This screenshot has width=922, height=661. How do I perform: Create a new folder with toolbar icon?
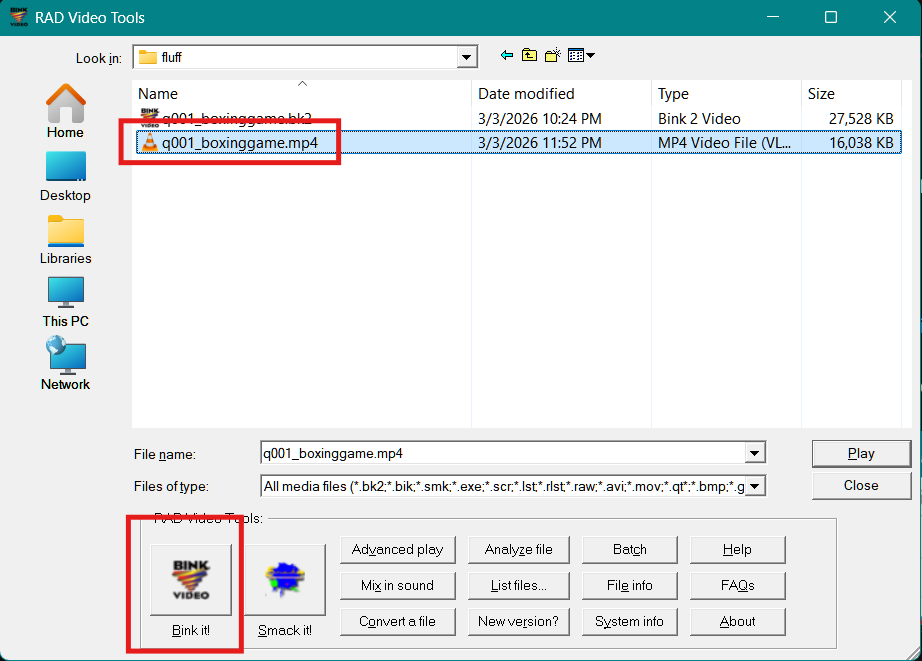(x=553, y=55)
